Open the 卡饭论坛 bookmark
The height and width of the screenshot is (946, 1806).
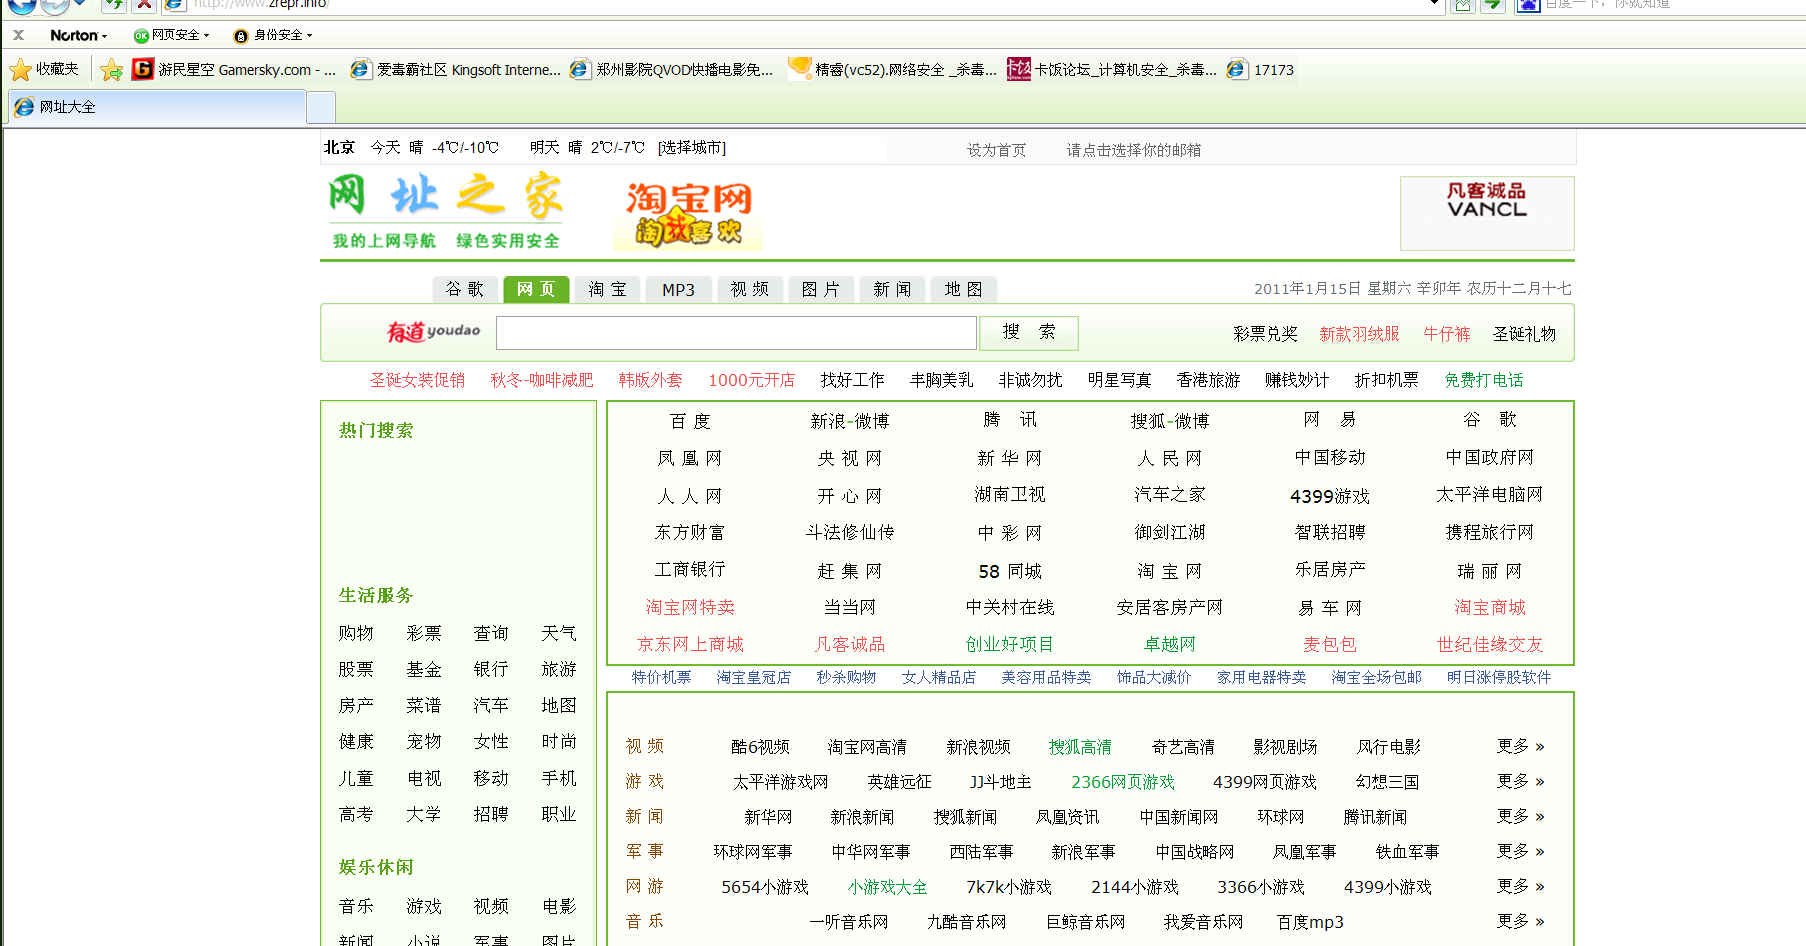coord(1112,69)
